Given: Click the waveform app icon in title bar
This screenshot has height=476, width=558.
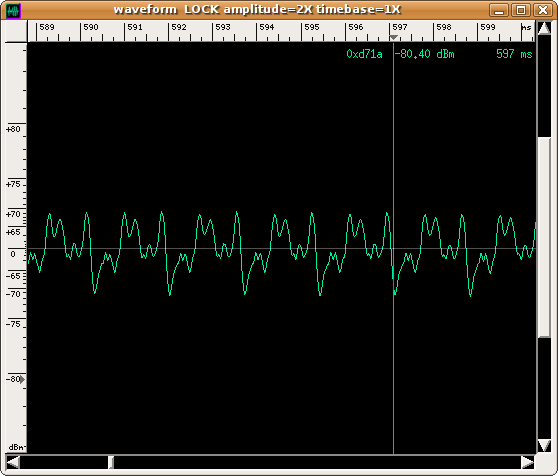Looking at the screenshot, I should tap(13, 10).
